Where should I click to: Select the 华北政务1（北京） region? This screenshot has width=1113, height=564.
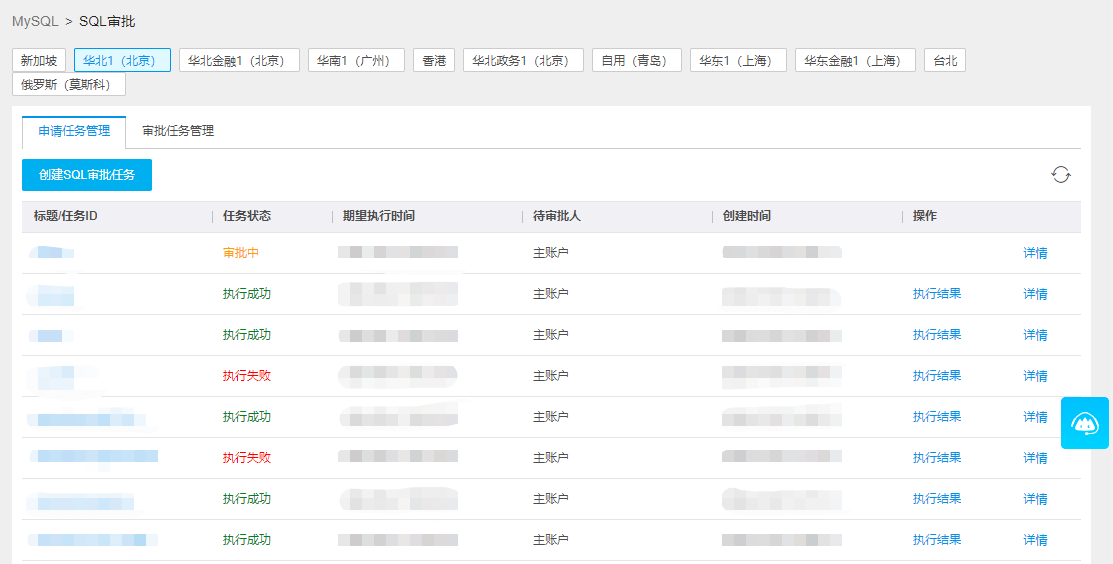point(523,61)
